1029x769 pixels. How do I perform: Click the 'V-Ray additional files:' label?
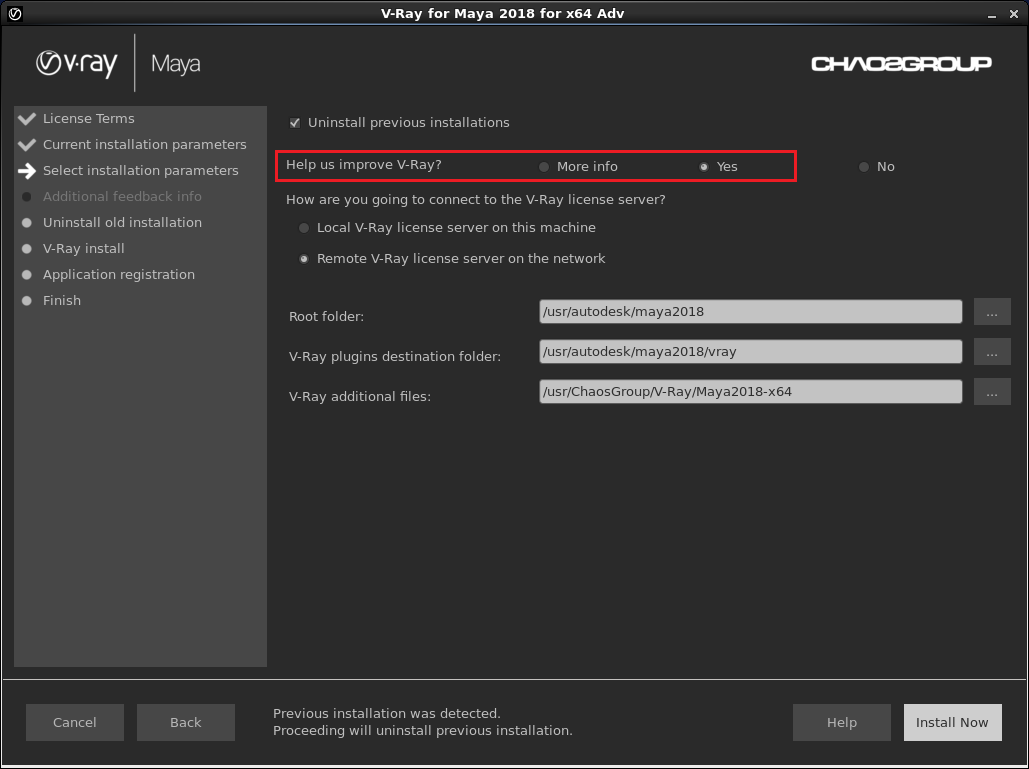pos(360,396)
